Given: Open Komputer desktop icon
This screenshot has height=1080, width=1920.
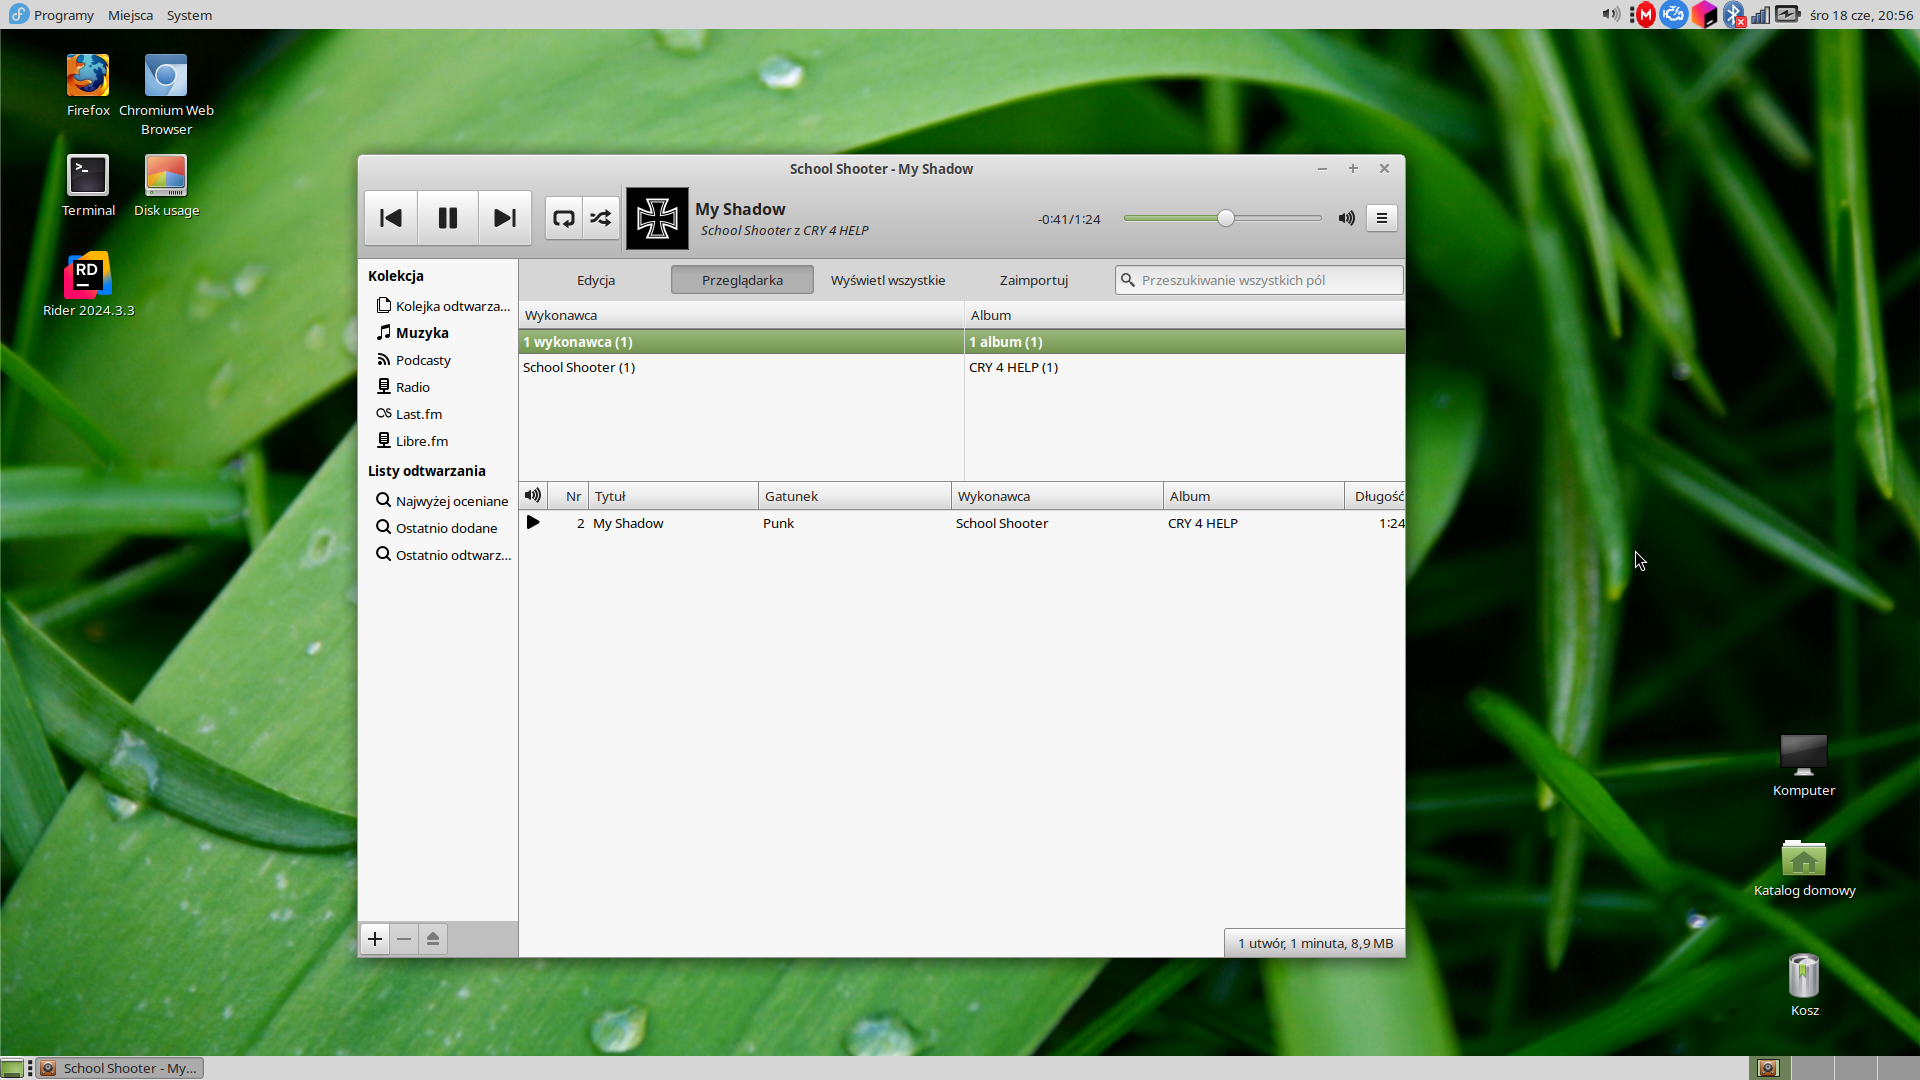Looking at the screenshot, I should (1804, 765).
